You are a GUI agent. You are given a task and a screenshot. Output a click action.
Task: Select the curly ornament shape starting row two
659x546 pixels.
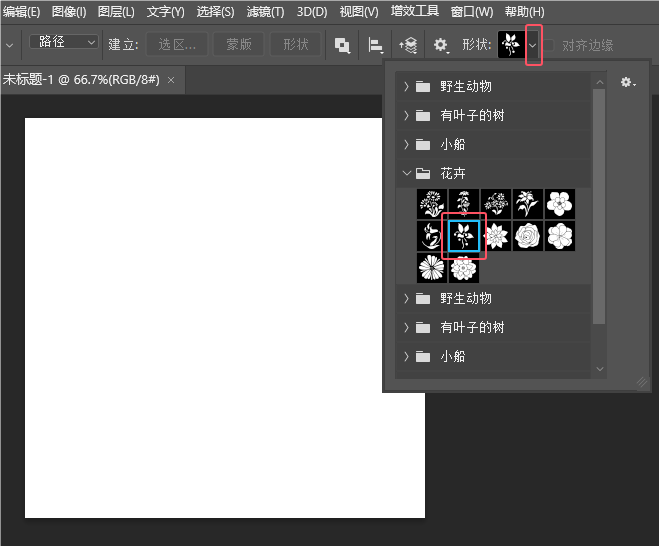[x=430, y=236]
